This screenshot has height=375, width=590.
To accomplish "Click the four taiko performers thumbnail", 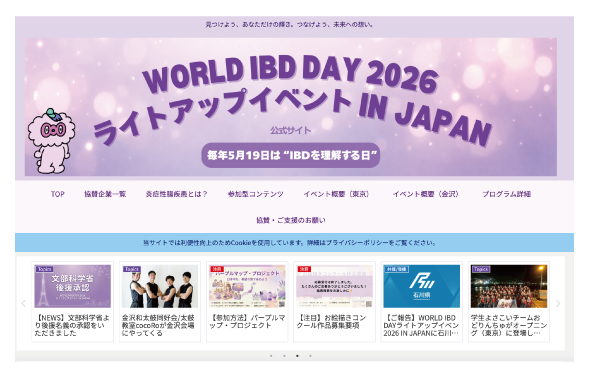I will click(160, 286).
